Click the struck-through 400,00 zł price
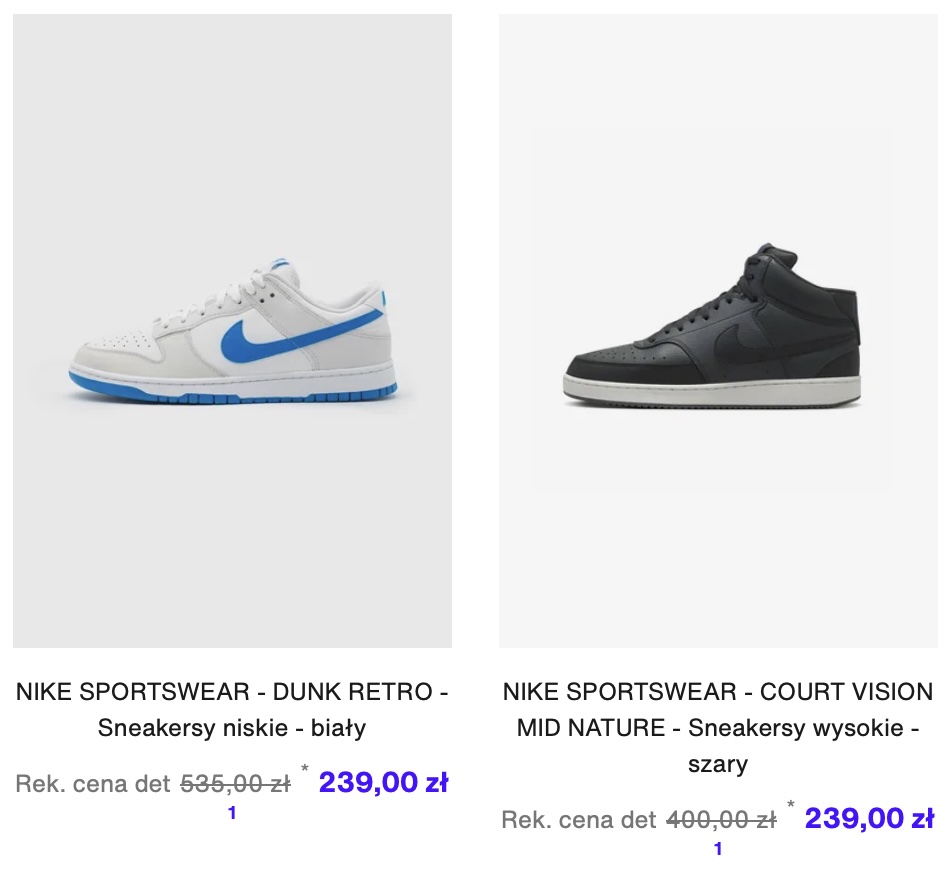 (721, 820)
